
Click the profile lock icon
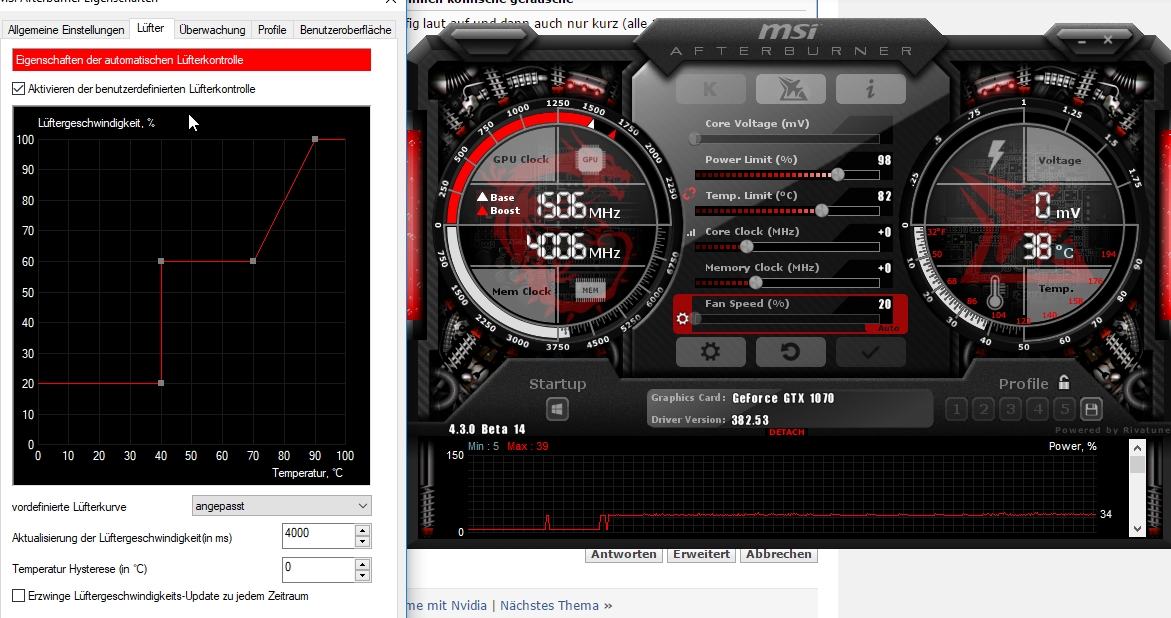click(1063, 383)
